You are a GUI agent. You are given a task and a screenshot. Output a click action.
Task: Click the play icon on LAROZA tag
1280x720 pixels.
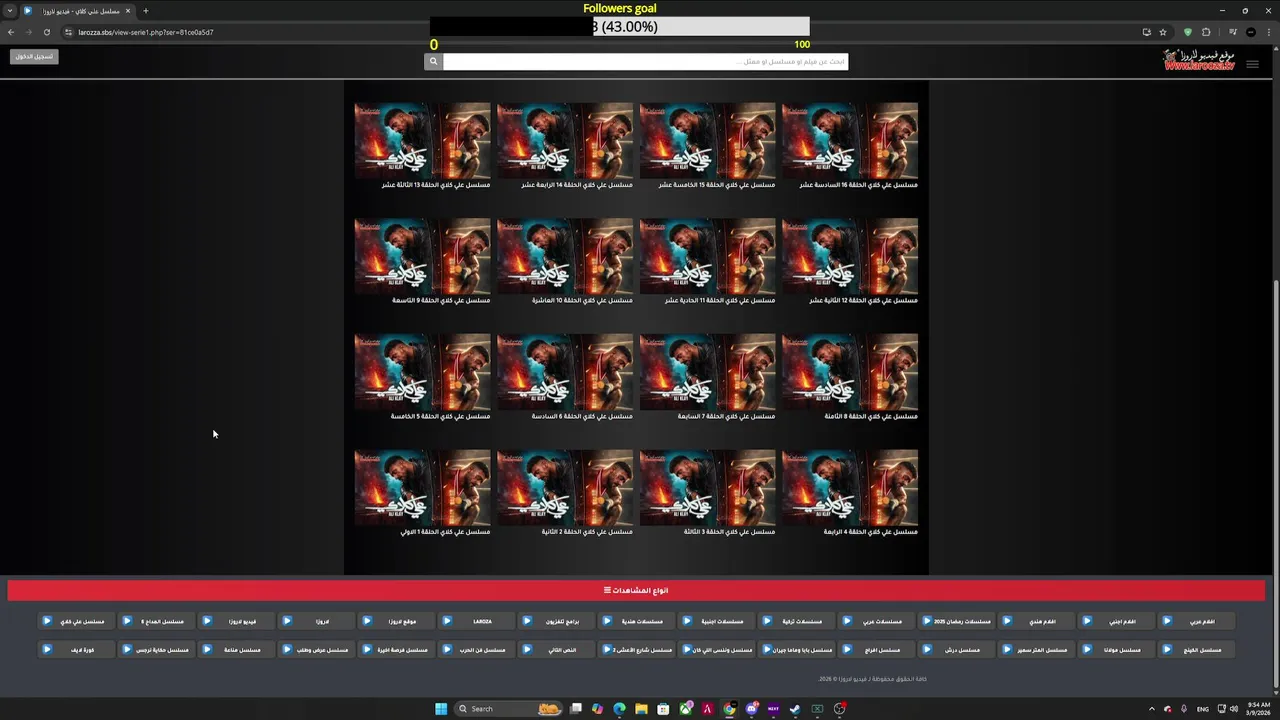(x=447, y=621)
